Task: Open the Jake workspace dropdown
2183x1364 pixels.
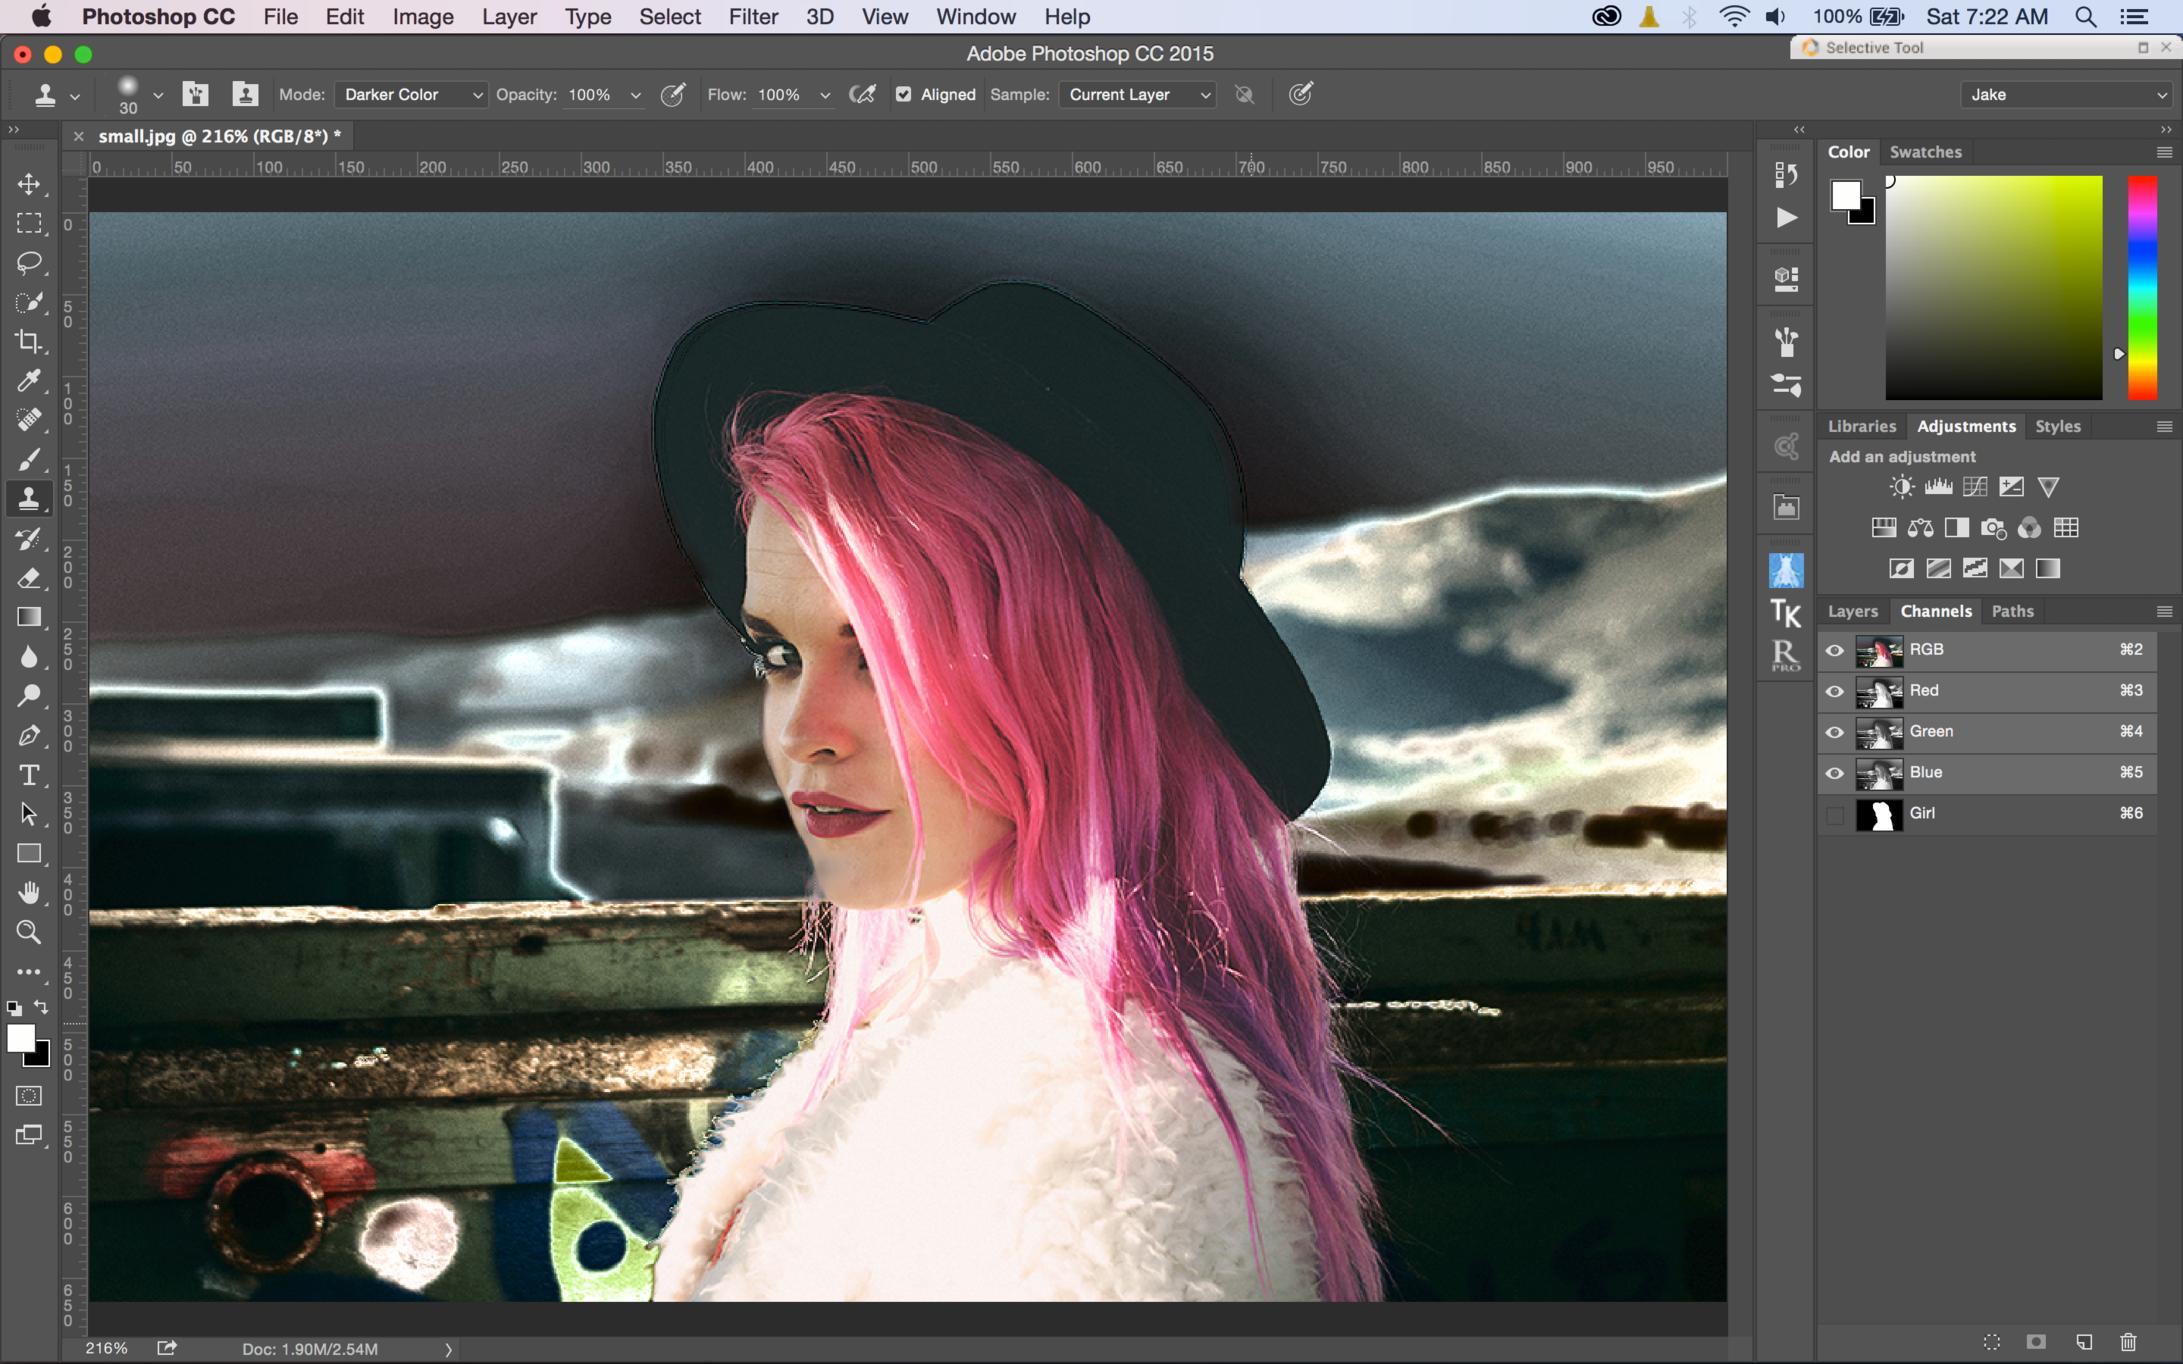Action: [x=2066, y=94]
